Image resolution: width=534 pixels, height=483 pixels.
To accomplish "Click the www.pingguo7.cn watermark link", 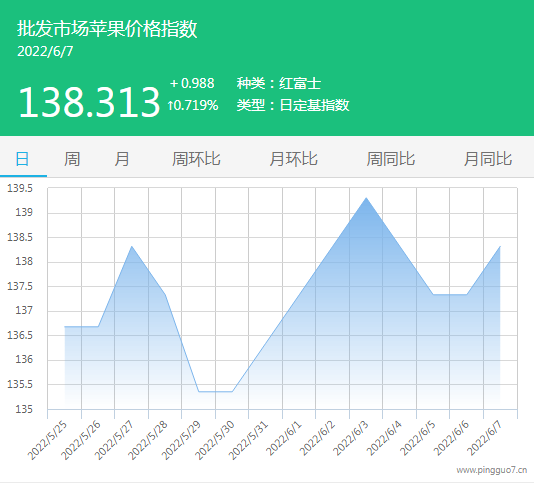I will click(x=491, y=470).
